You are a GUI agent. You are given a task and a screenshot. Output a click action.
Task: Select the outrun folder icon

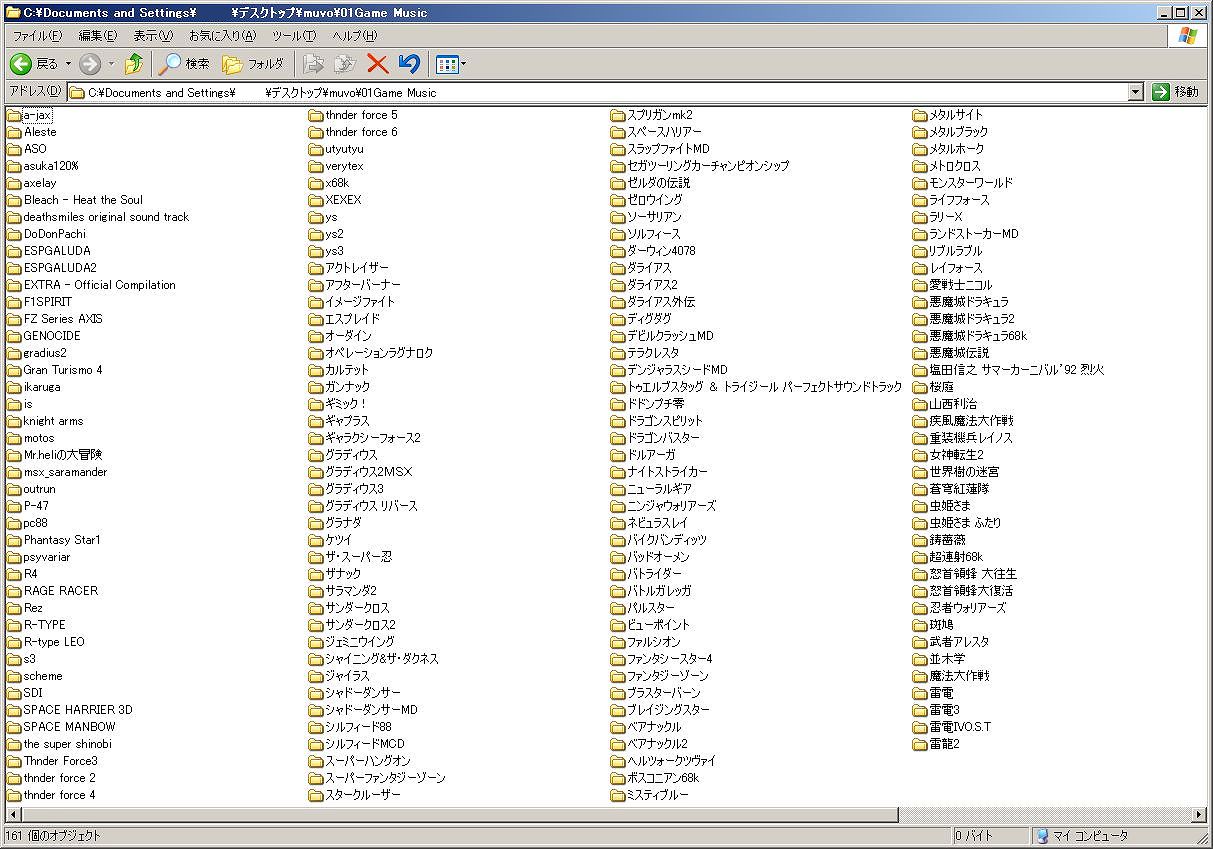click(13, 489)
